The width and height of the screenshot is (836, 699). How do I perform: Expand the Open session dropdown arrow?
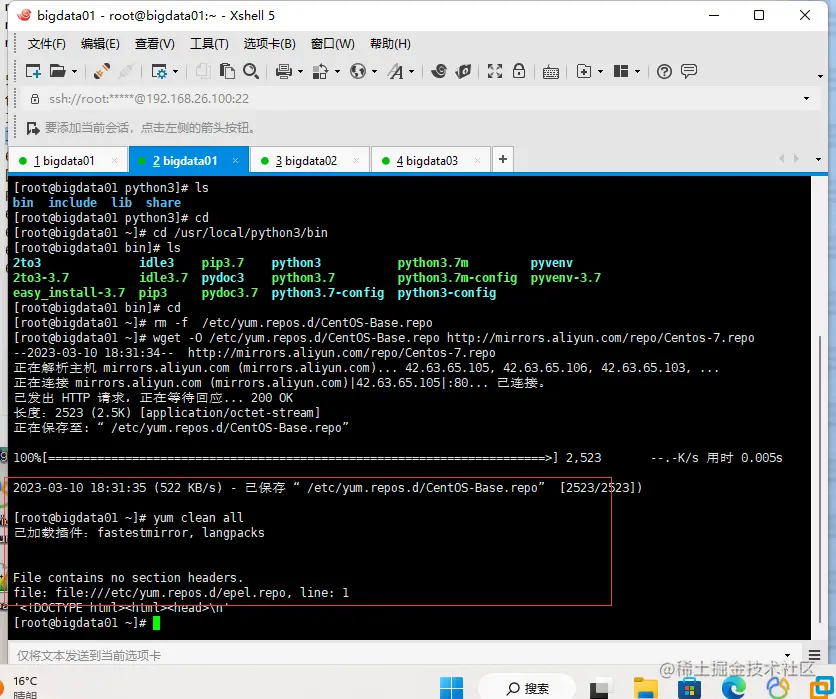(74, 71)
